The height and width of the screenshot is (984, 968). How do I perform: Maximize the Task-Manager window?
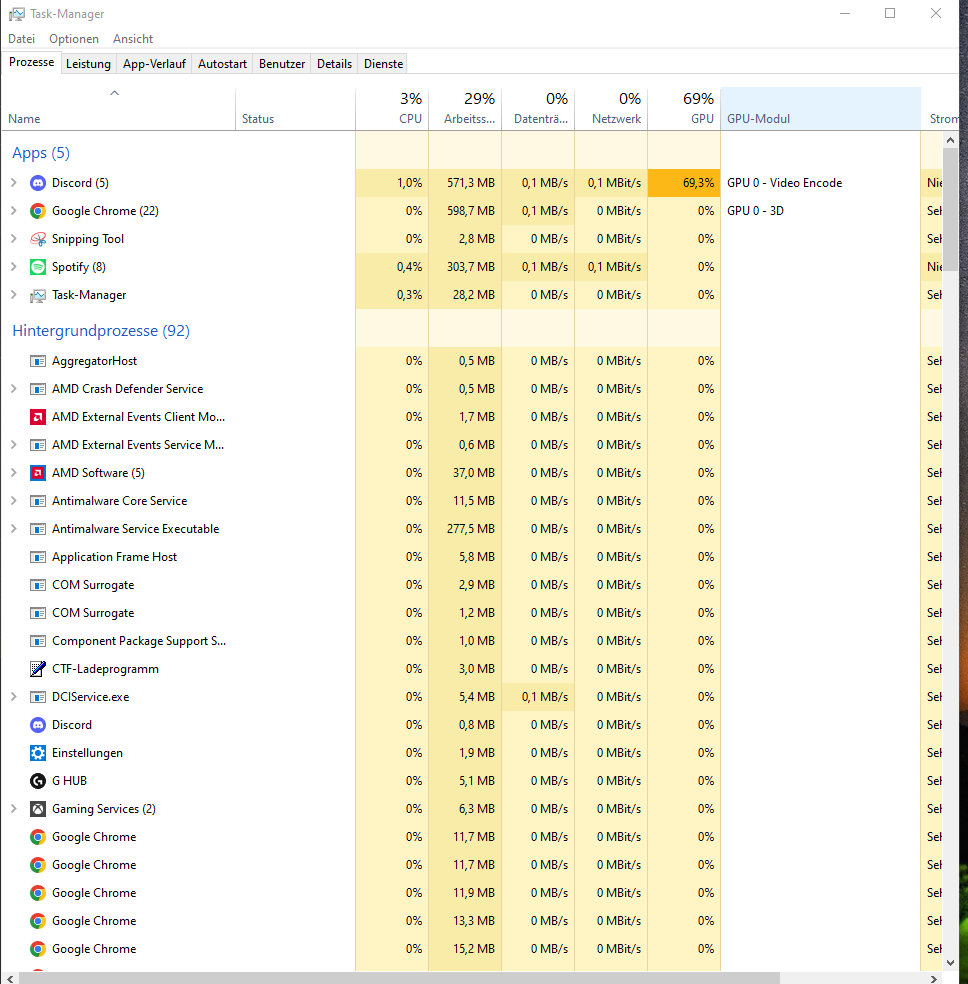click(x=890, y=13)
